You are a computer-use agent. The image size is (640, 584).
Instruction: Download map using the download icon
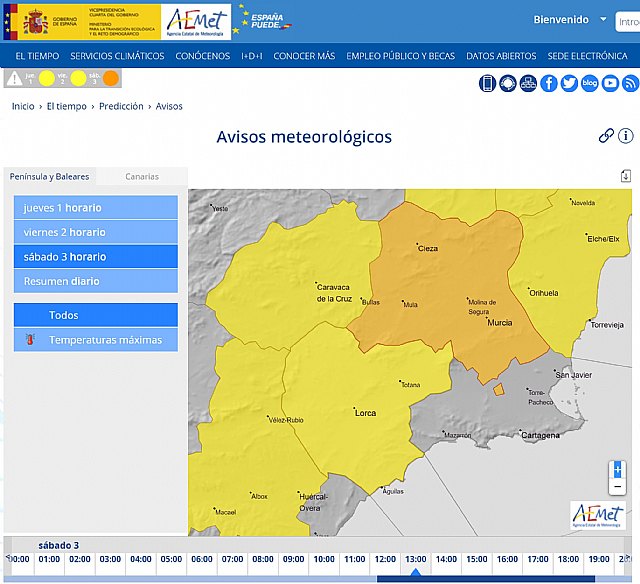(x=626, y=176)
